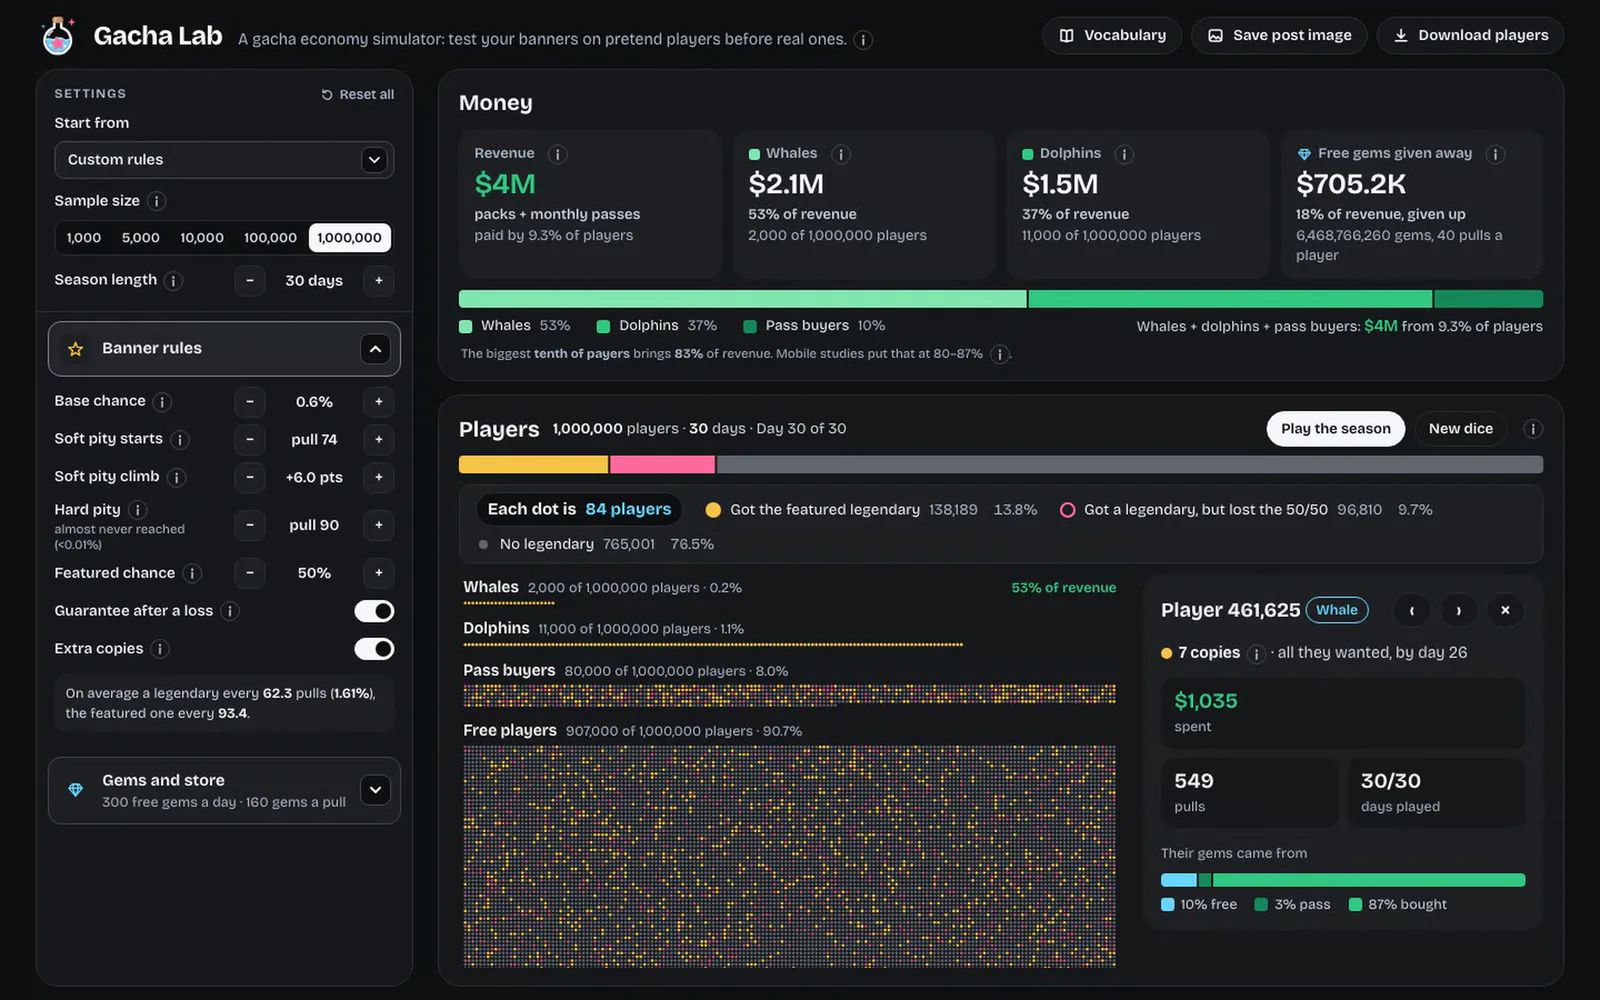
Task: Go to next player with right arrow
Action: [x=1458, y=611]
